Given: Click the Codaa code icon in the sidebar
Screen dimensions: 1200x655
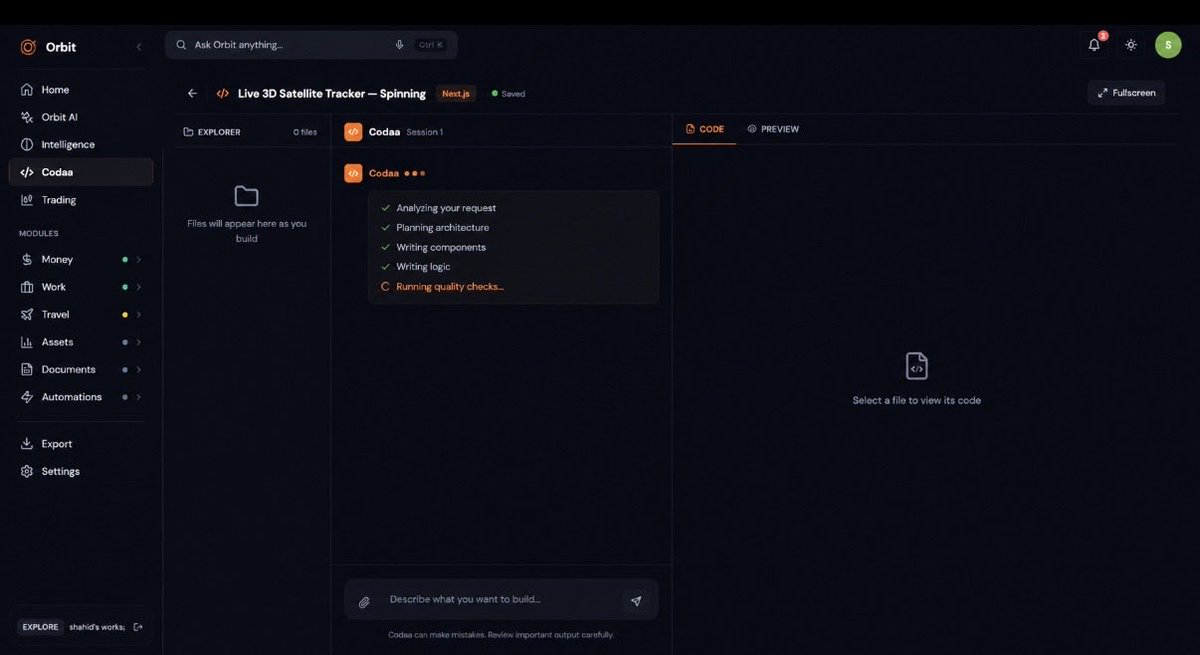Looking at the screenshot, I should [27, 172].
